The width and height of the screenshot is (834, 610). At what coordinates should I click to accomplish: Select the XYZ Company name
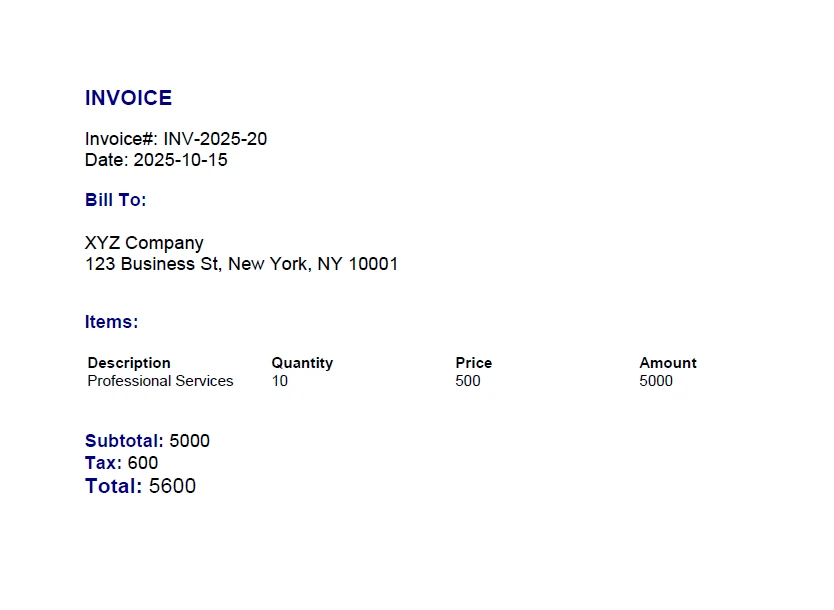pos(144,243)
